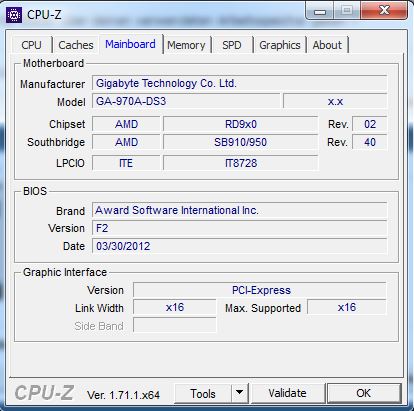Image resolution: width=414 pixels, height=411 pixels.
Task: Select the SB910/950 southbridge value
Action: [x=241, y=142]
